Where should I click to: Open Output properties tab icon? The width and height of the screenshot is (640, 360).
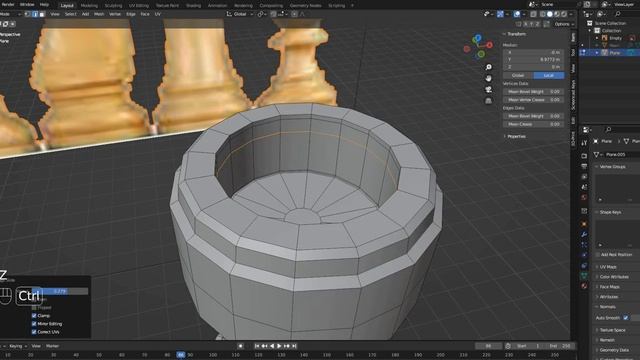[x=584, y=166]
